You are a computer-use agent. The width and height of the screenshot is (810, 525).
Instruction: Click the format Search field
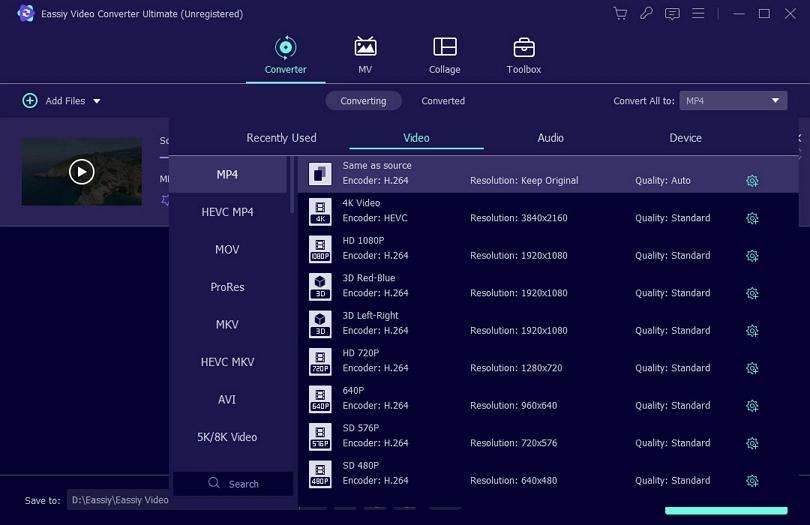coord(233,484)
